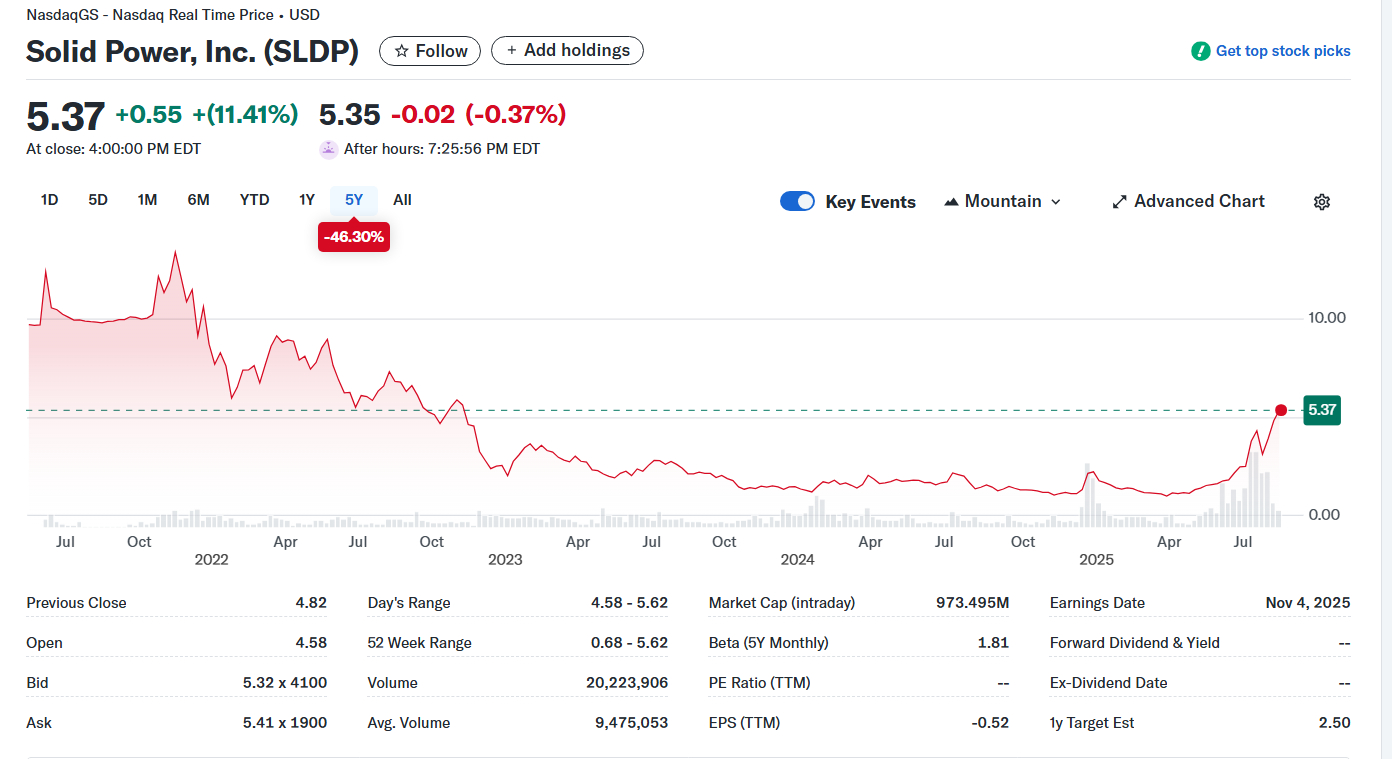Screen dimensions: 1392x759
Task: Click the 2025 year label on axis
Action: (x=1096, y=560)
